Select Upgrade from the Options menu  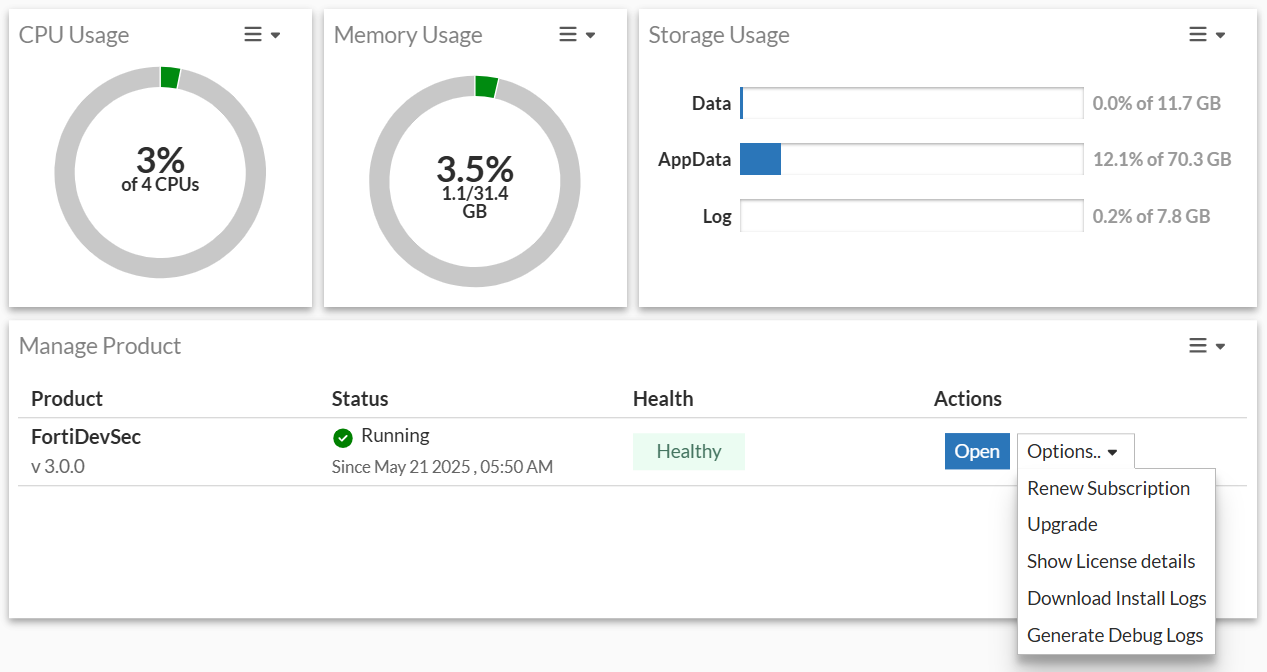tap(1062, 524)
